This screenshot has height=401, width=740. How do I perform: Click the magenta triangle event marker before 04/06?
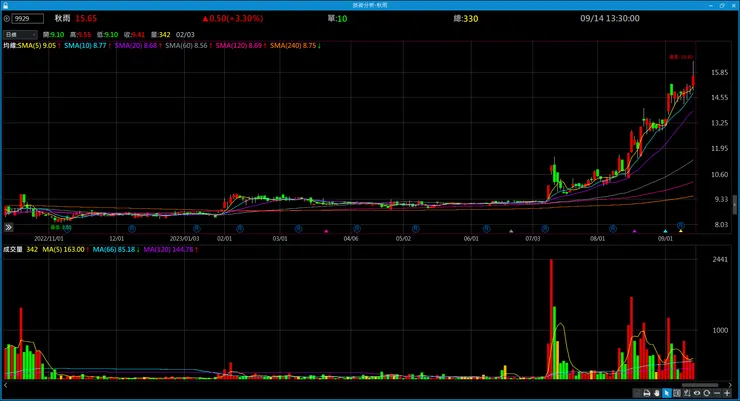[326, 231]
